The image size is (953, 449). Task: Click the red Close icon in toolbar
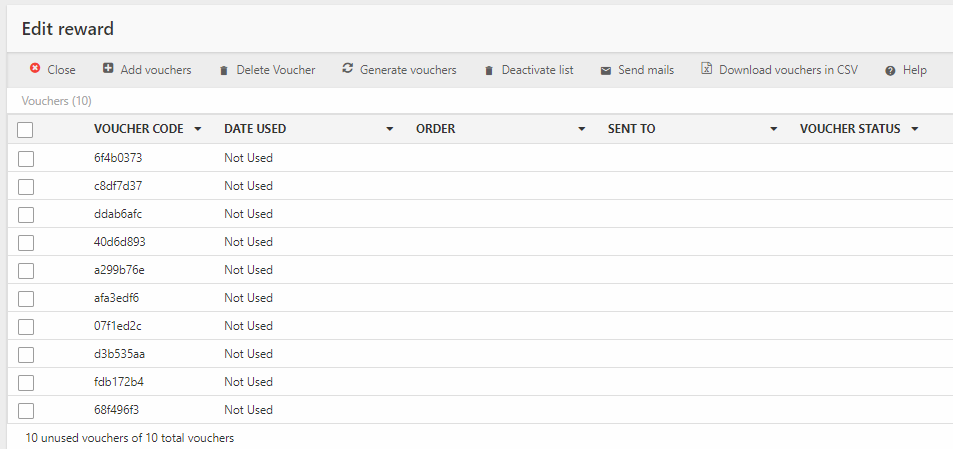tap(35, 69)
